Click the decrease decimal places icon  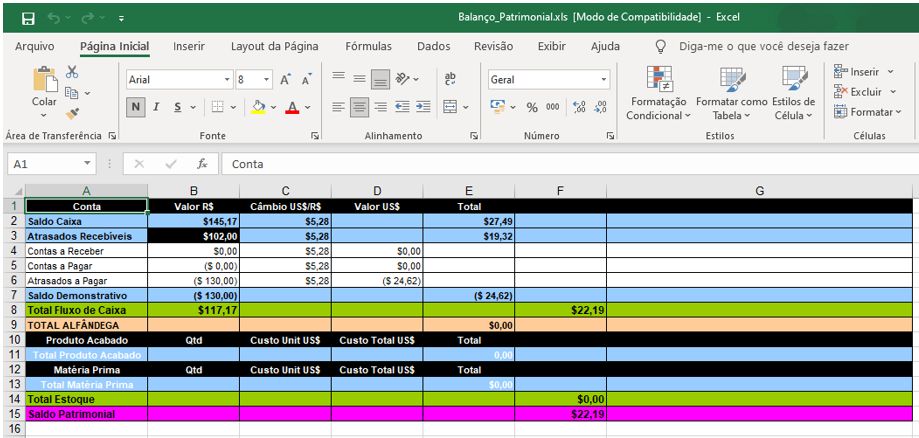[x=600, y=107]
